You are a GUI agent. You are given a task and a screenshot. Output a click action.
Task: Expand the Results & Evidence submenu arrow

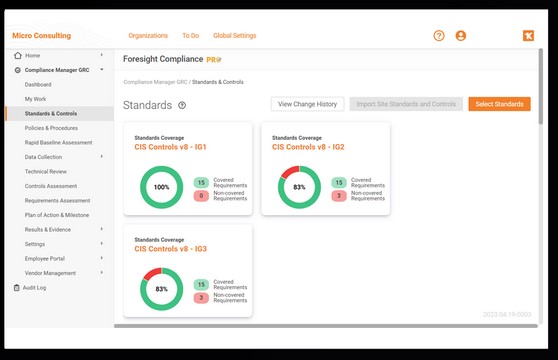tap(102, 229)
